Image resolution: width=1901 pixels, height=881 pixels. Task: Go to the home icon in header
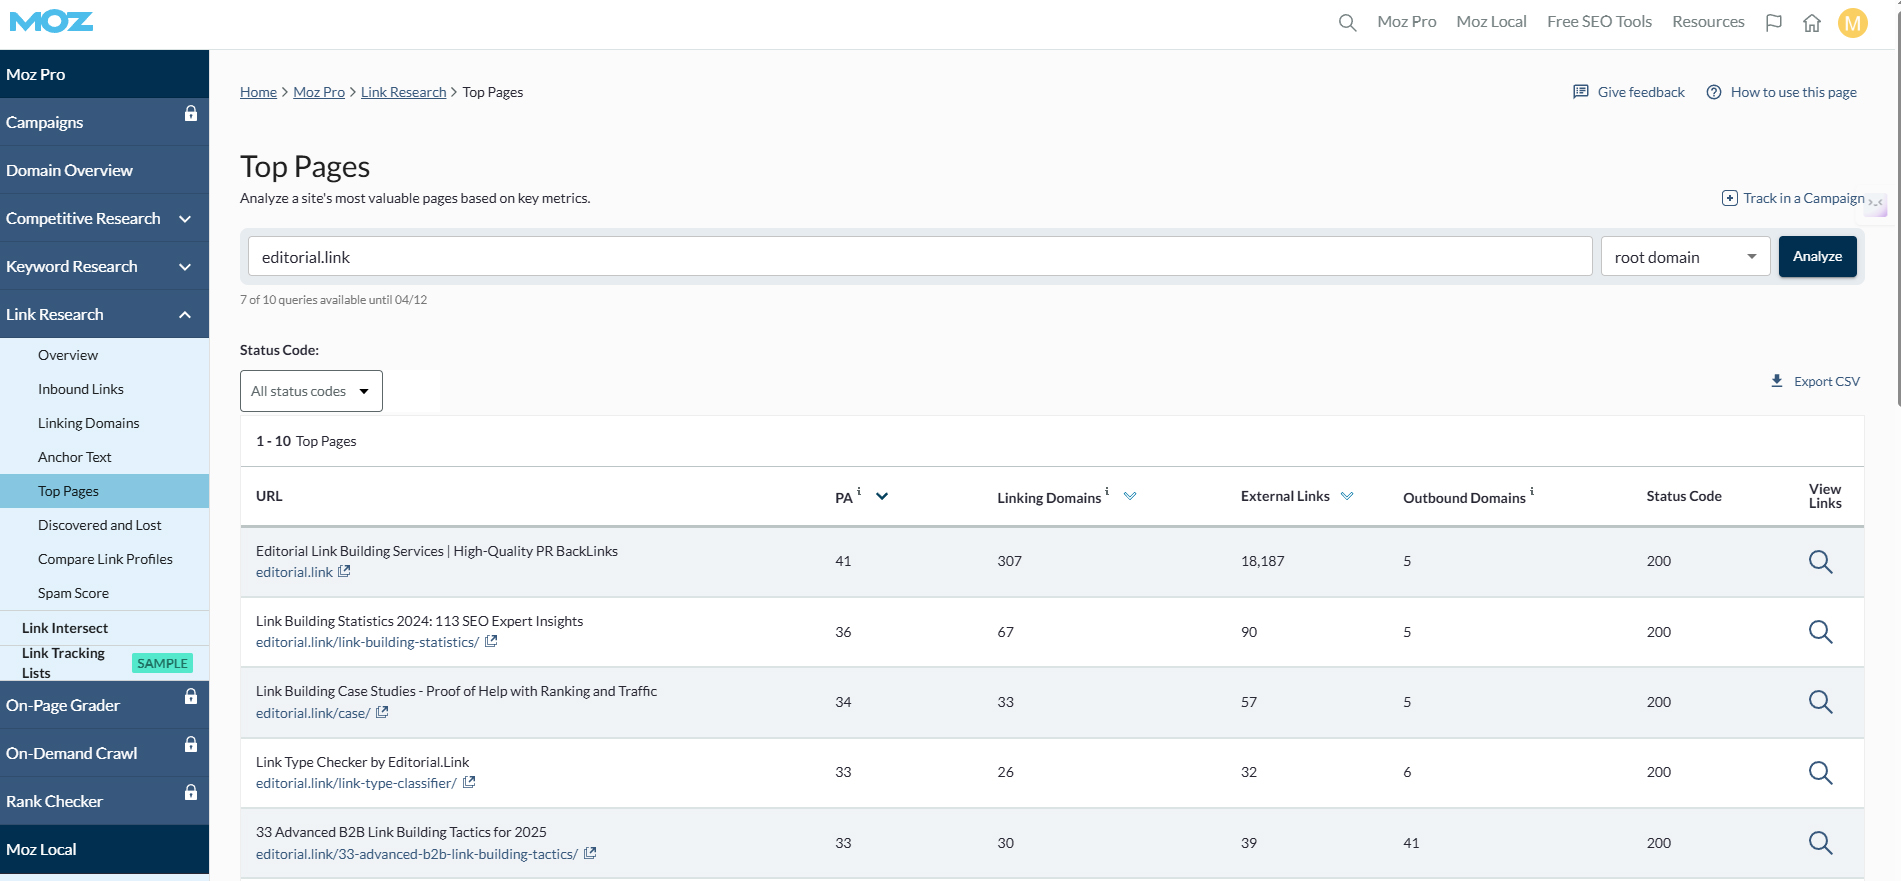point(1812,22)
